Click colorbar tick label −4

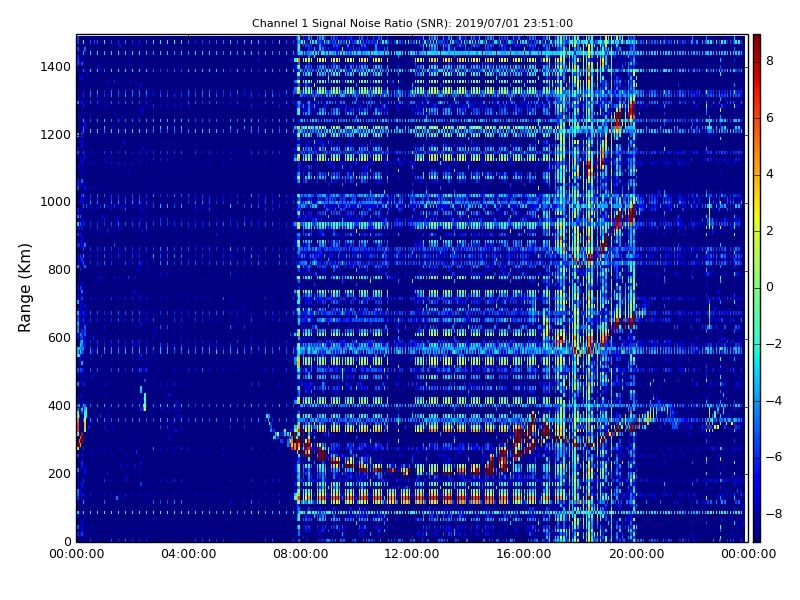pos(774,401)
